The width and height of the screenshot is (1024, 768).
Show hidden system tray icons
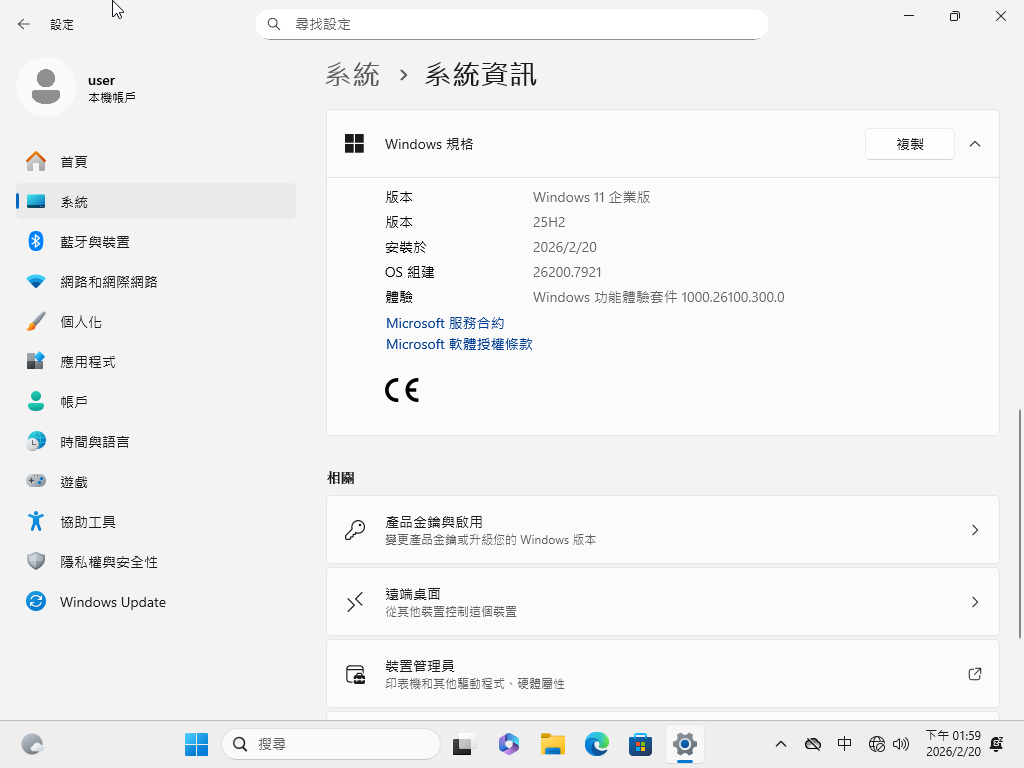tap(781, 744)
